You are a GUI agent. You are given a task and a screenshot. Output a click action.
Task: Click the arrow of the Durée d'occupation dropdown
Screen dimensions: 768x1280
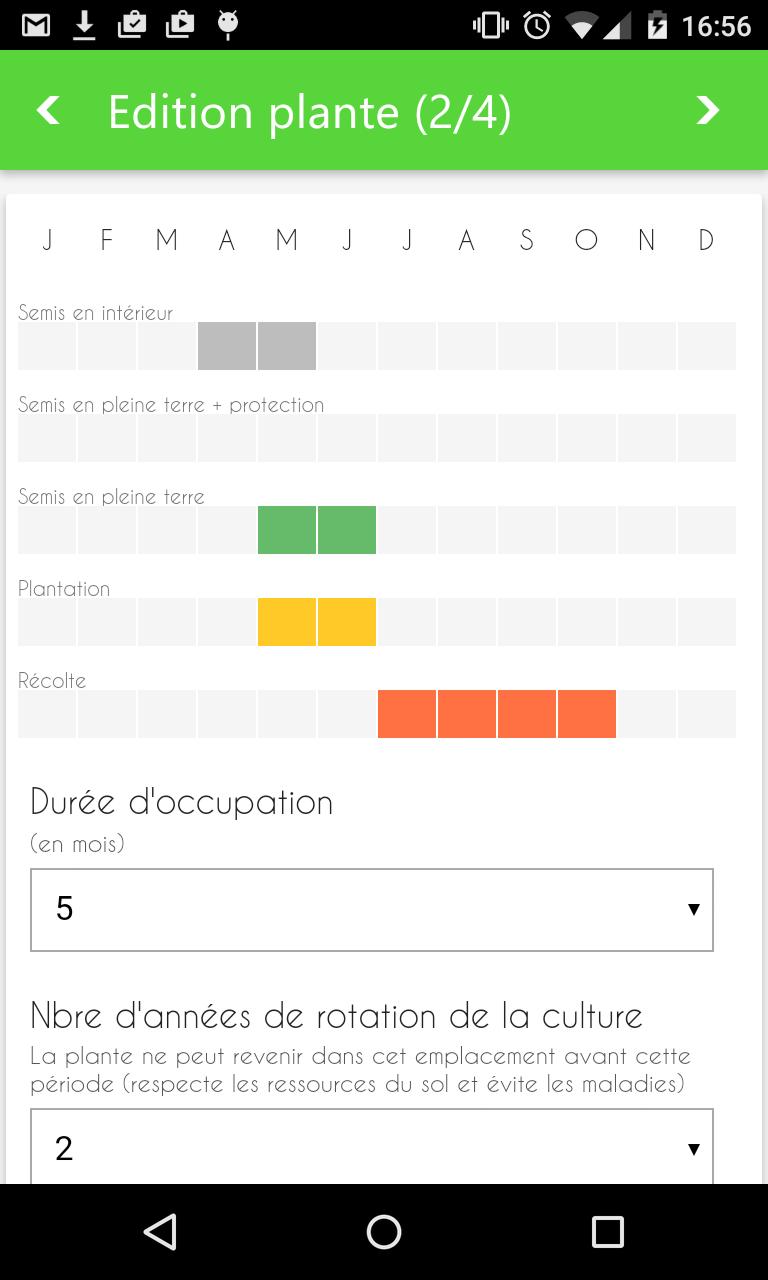click(693, 909)
